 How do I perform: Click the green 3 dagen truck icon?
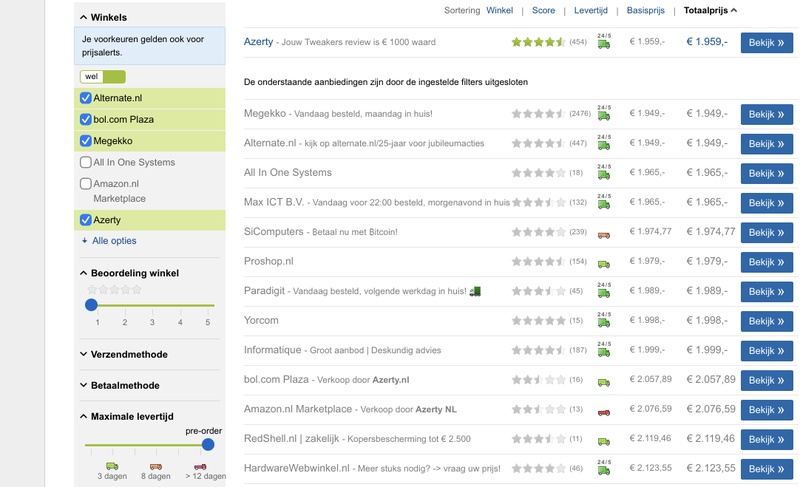pos(112,466)
